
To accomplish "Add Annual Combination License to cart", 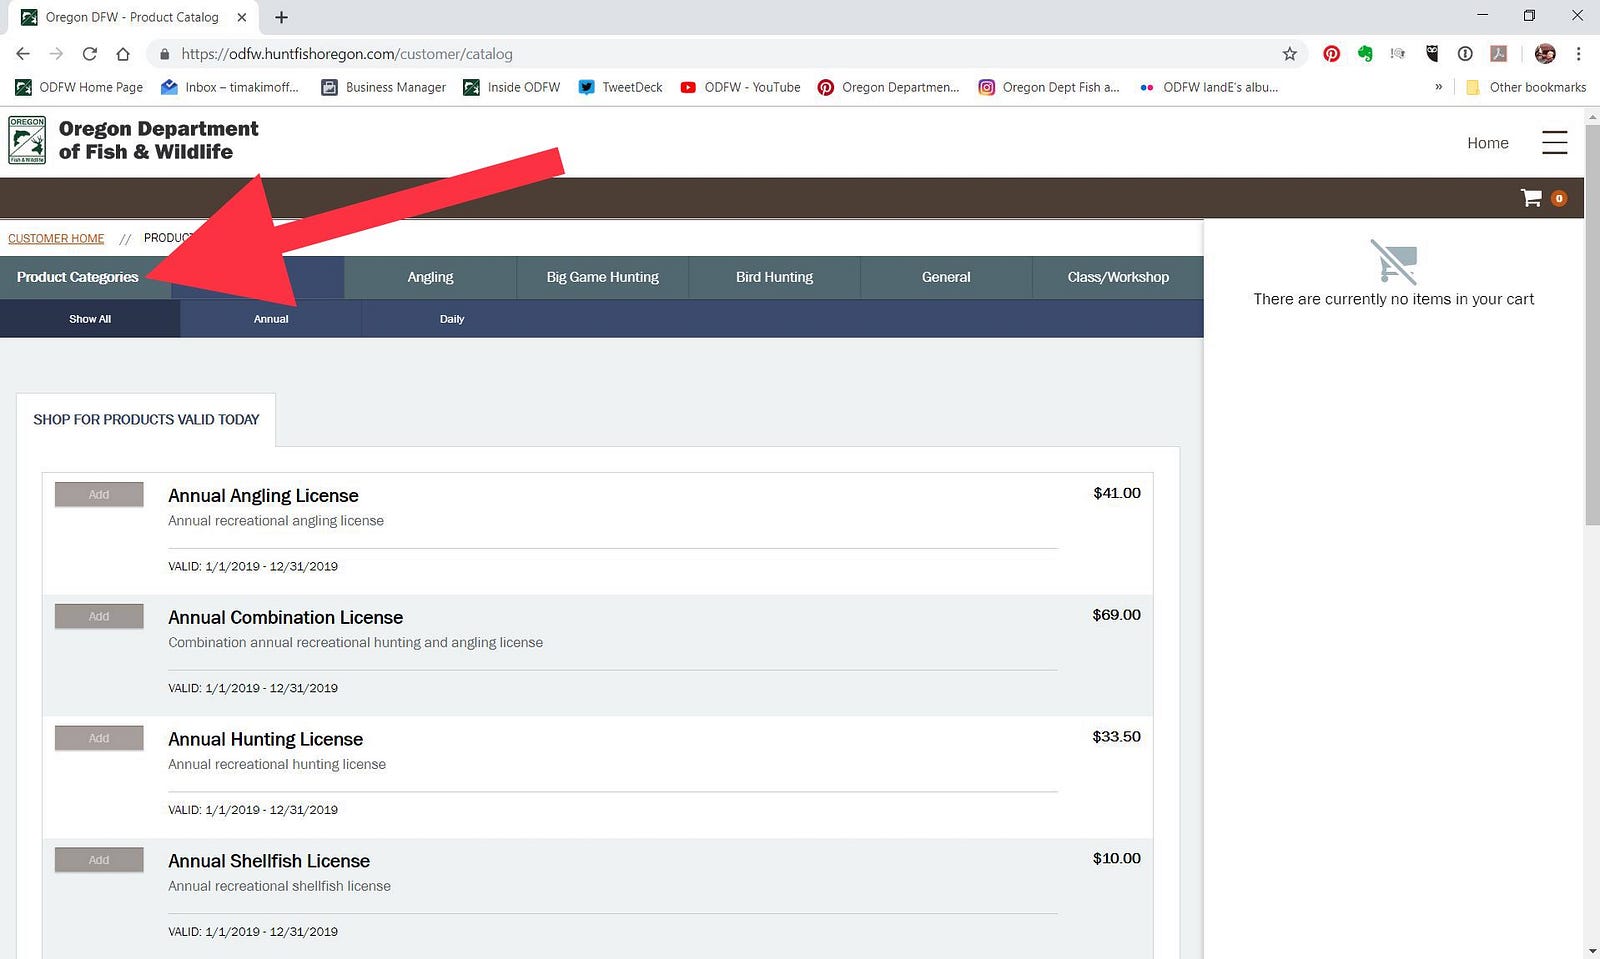I will [99, 616].
